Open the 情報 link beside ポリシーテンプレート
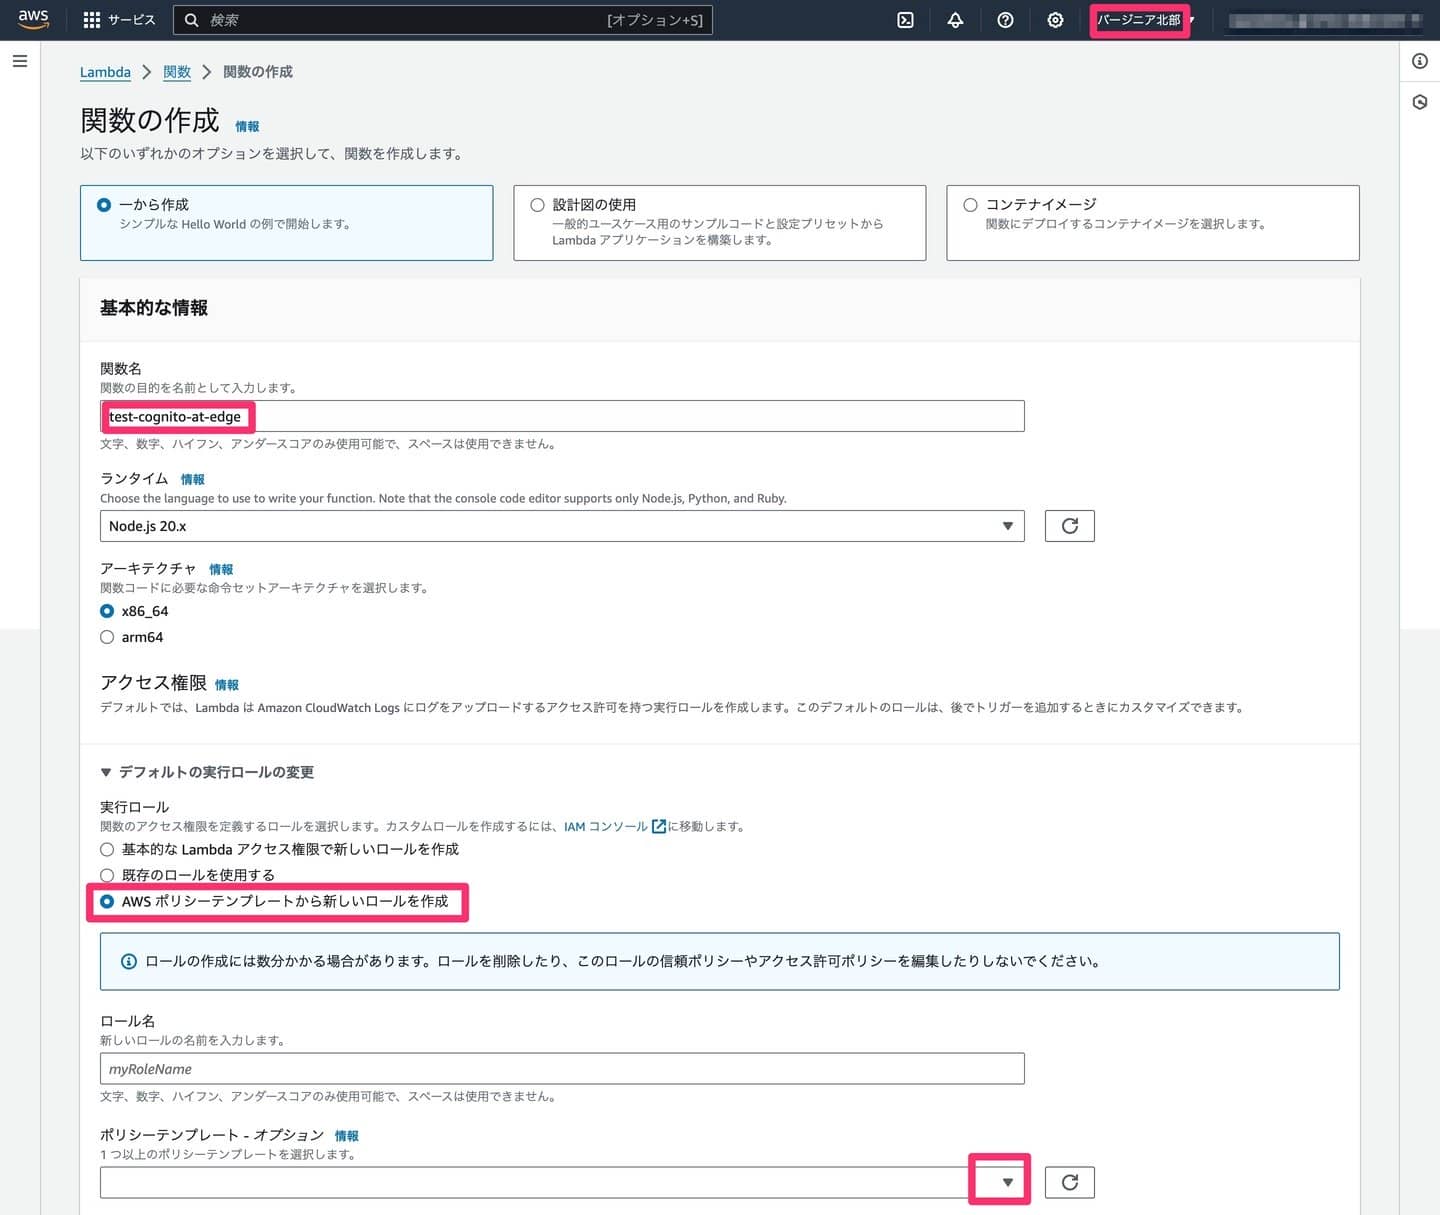 pos(347,1135)
